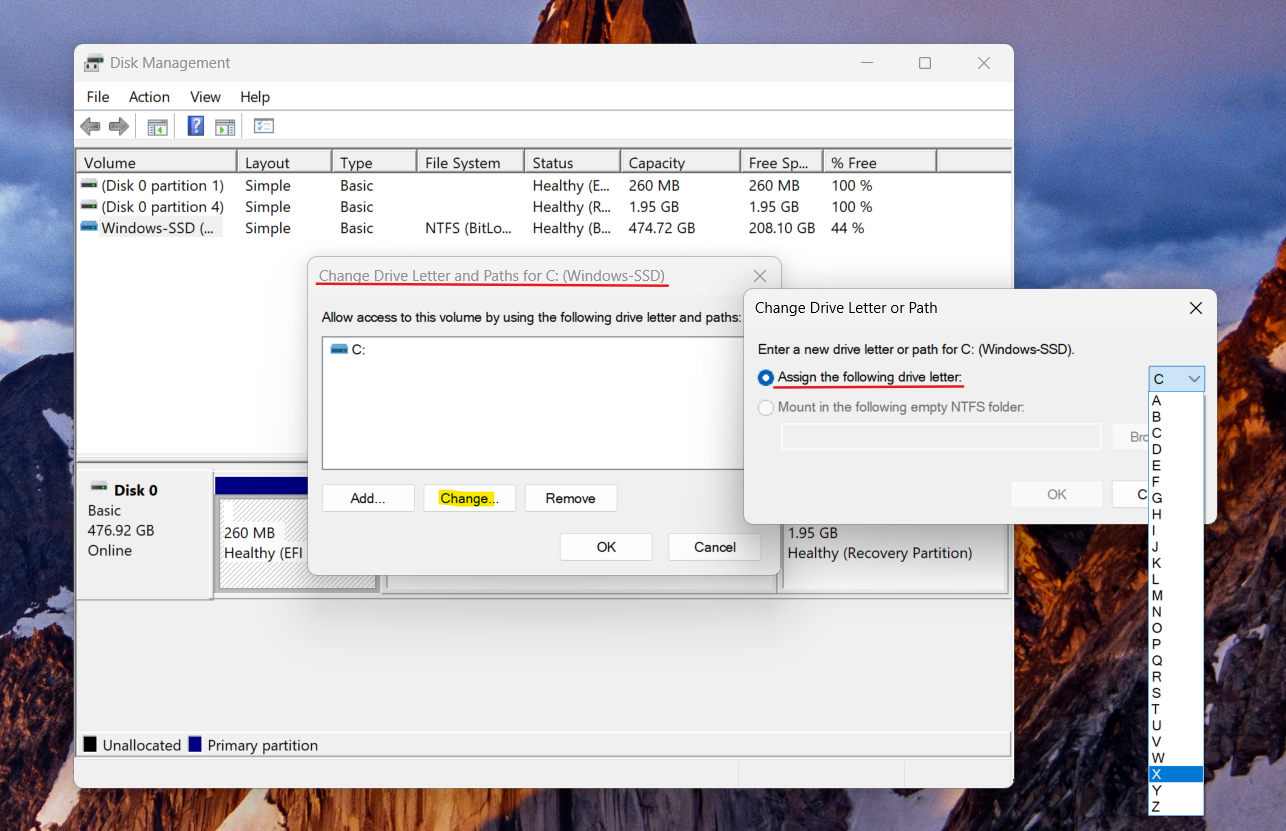Viewport: 1286px width, 831px height.
Task: Sort by the Type column header
Action: tap(374, 162)
